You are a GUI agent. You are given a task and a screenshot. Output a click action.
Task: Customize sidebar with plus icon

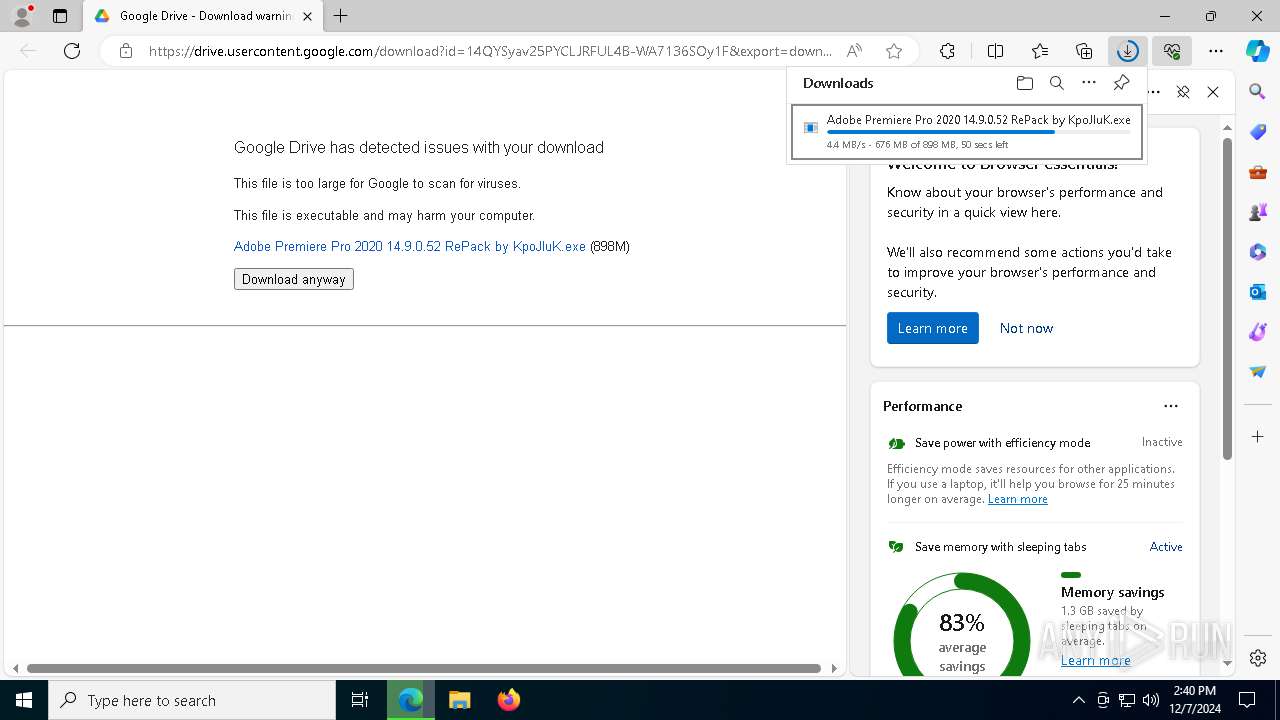tap(1258, 437)
